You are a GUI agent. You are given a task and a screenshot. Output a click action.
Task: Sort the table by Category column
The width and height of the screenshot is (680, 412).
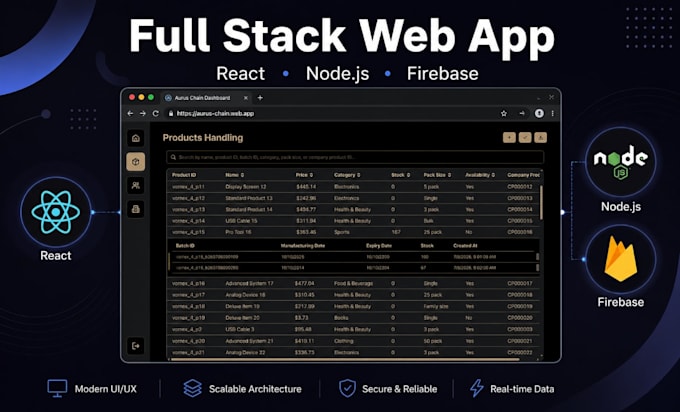tap(347, 175)
